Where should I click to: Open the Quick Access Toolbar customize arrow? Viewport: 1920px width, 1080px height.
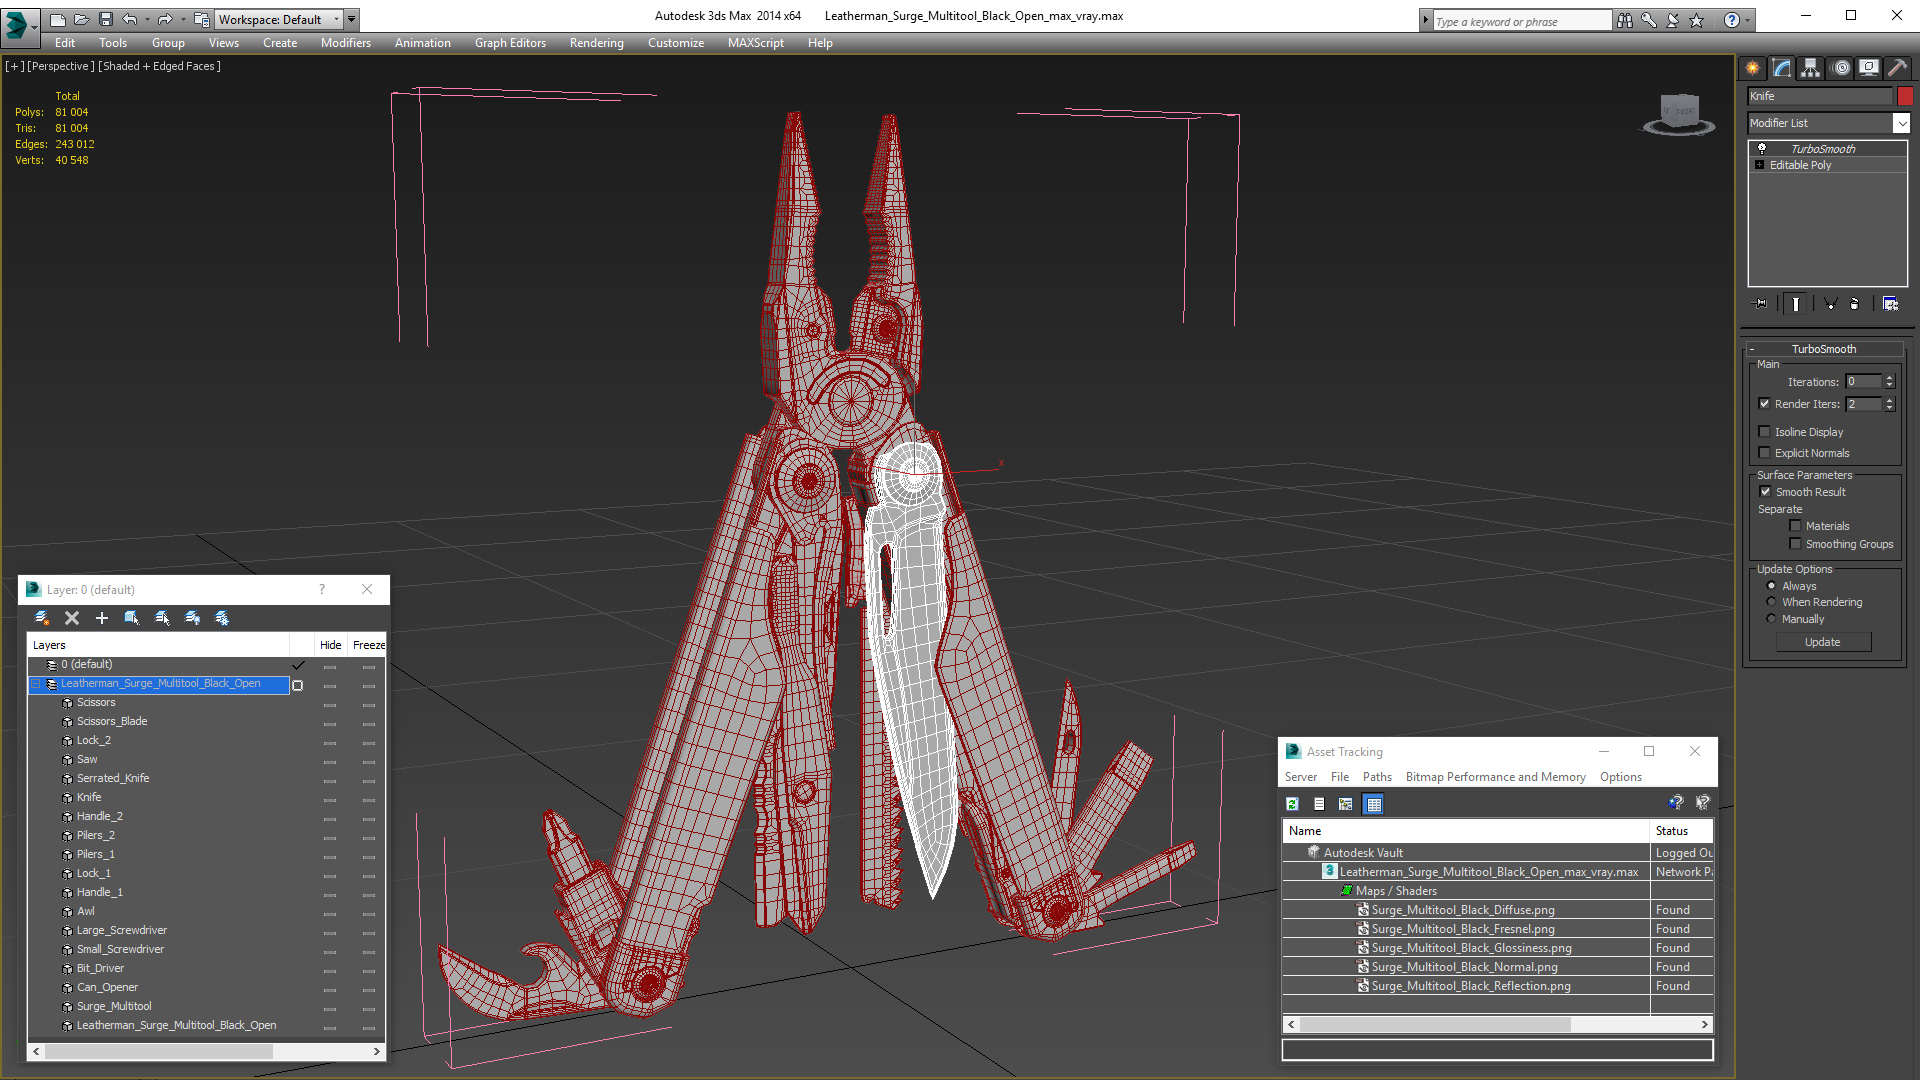click(352, 19)
